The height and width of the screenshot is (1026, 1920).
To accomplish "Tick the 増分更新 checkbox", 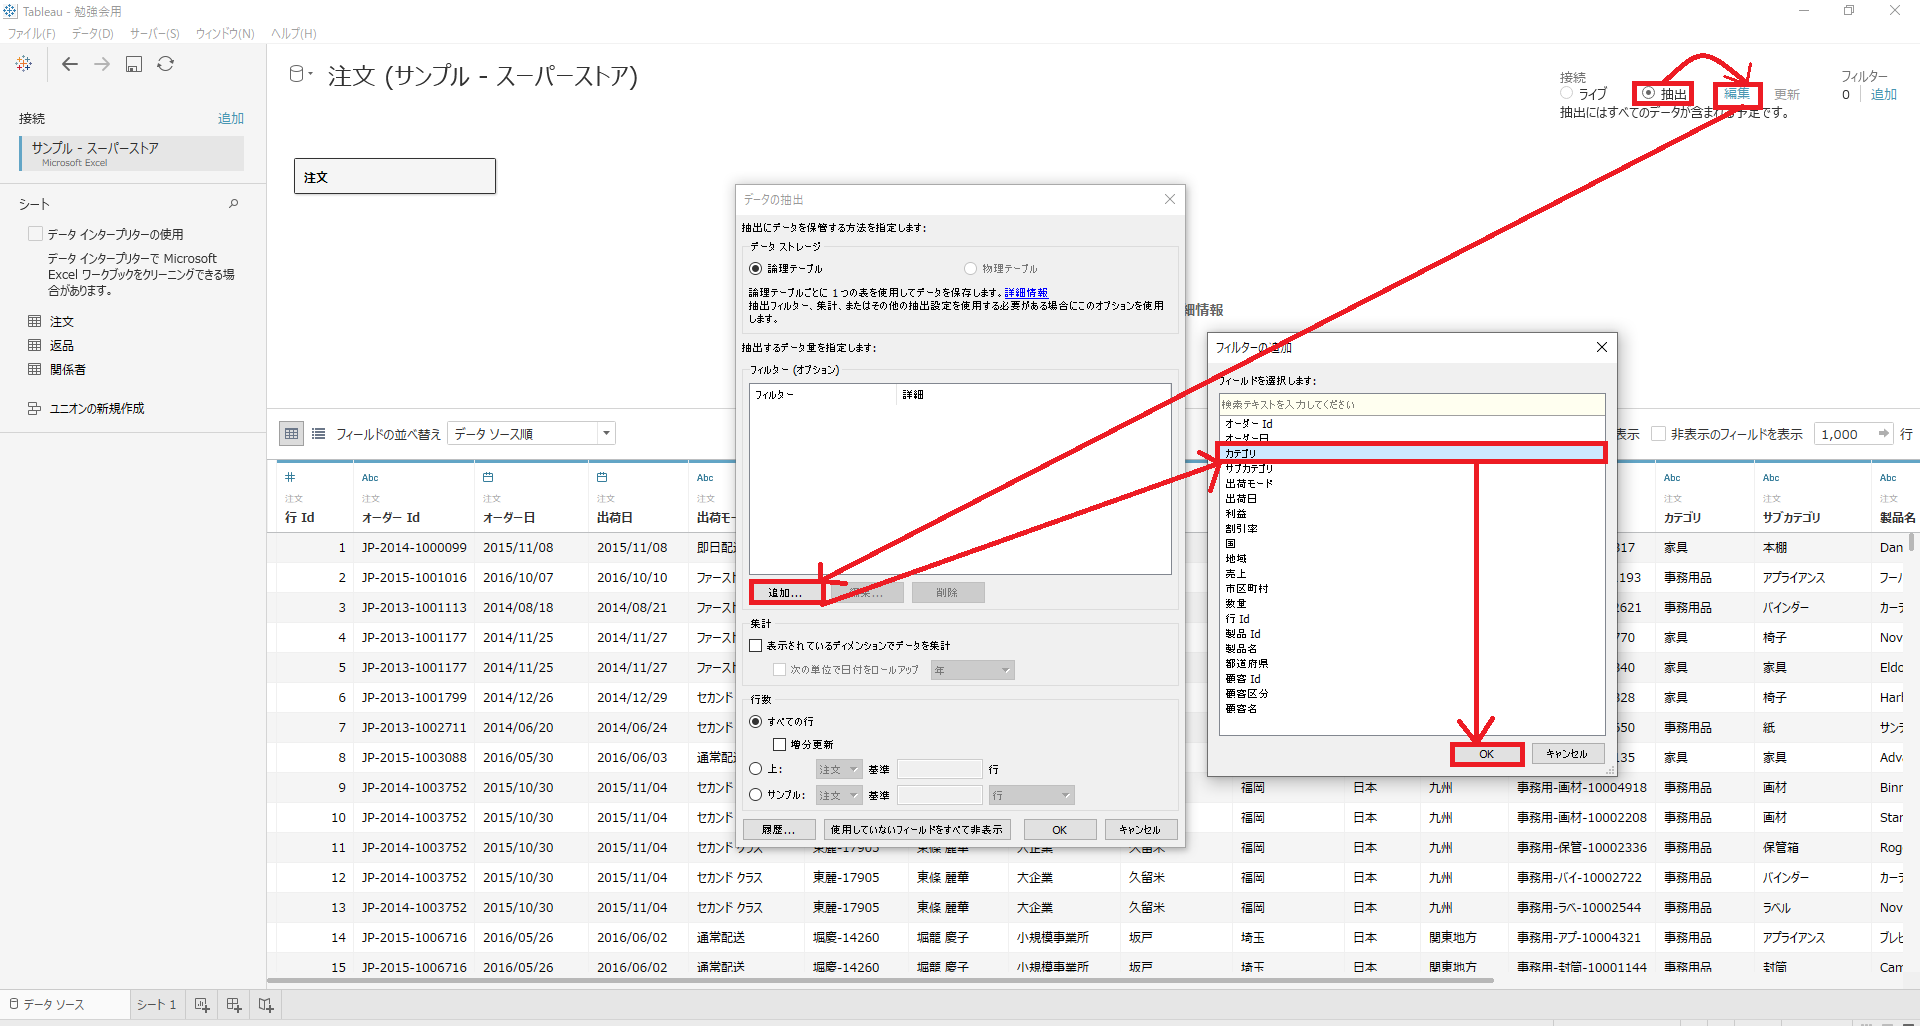I will (x=780, y=745).
